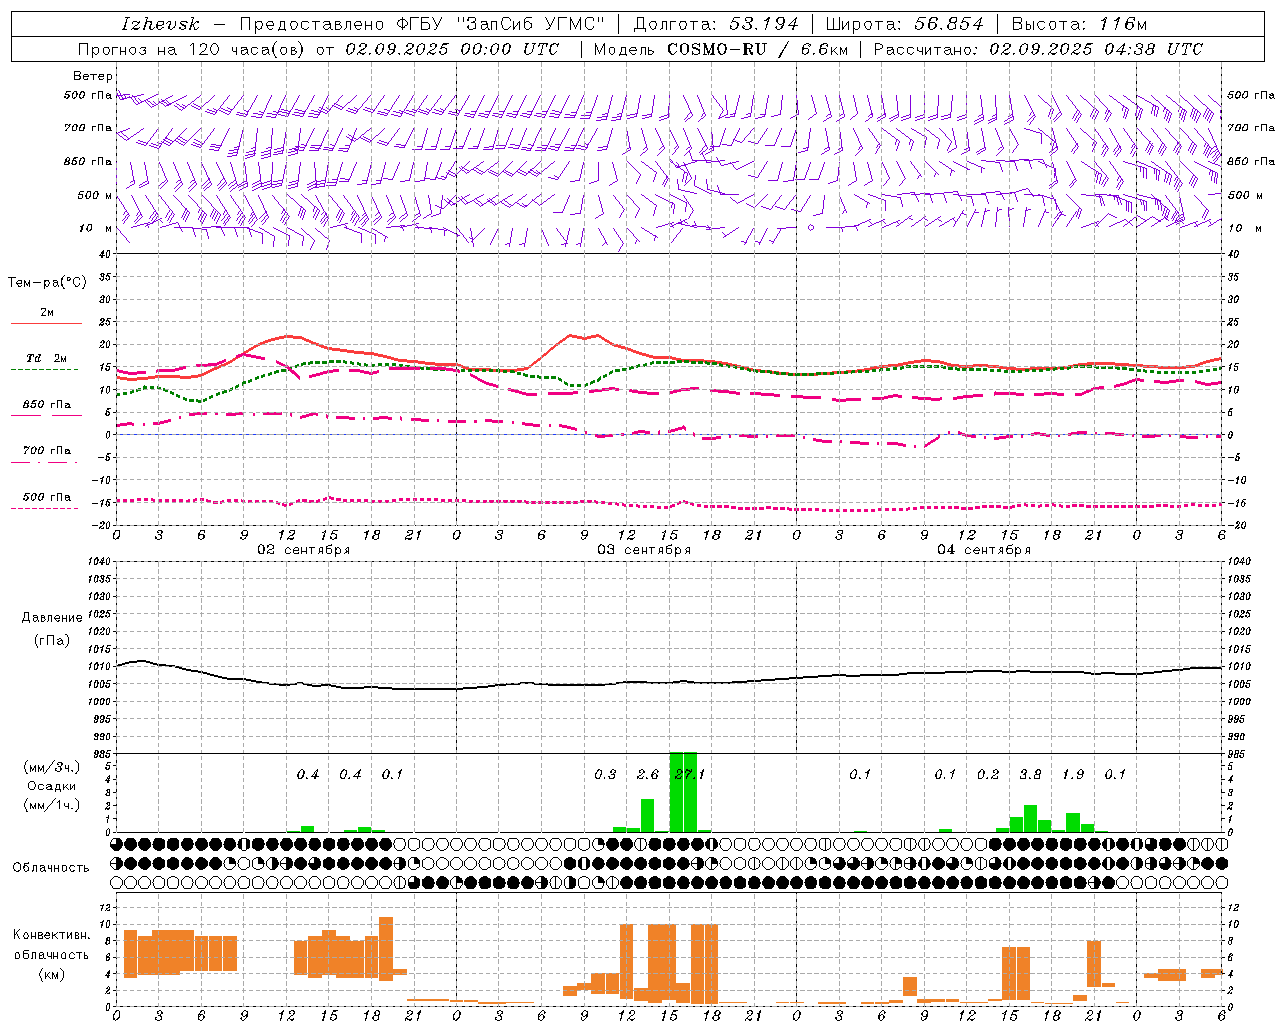Image resolution: width=1280 pixels, height=1024 pixels.
Task: Click the "2.6" precipitation total value
Action: [x=647, y=775]
